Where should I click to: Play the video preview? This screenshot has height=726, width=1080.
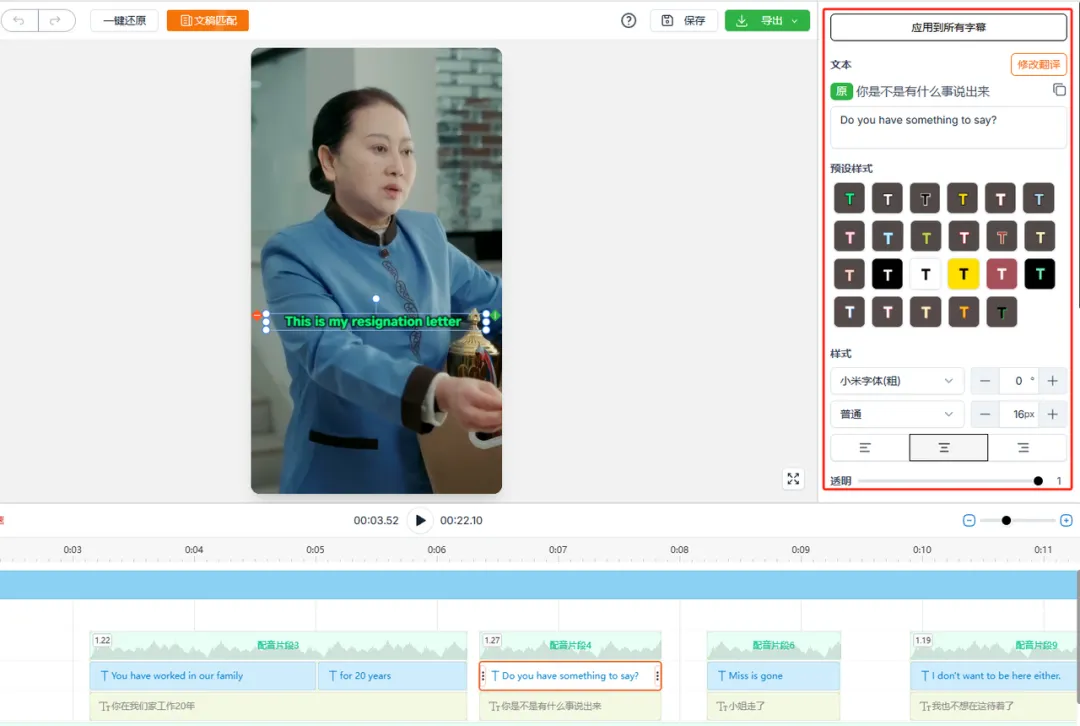(420, 520)
